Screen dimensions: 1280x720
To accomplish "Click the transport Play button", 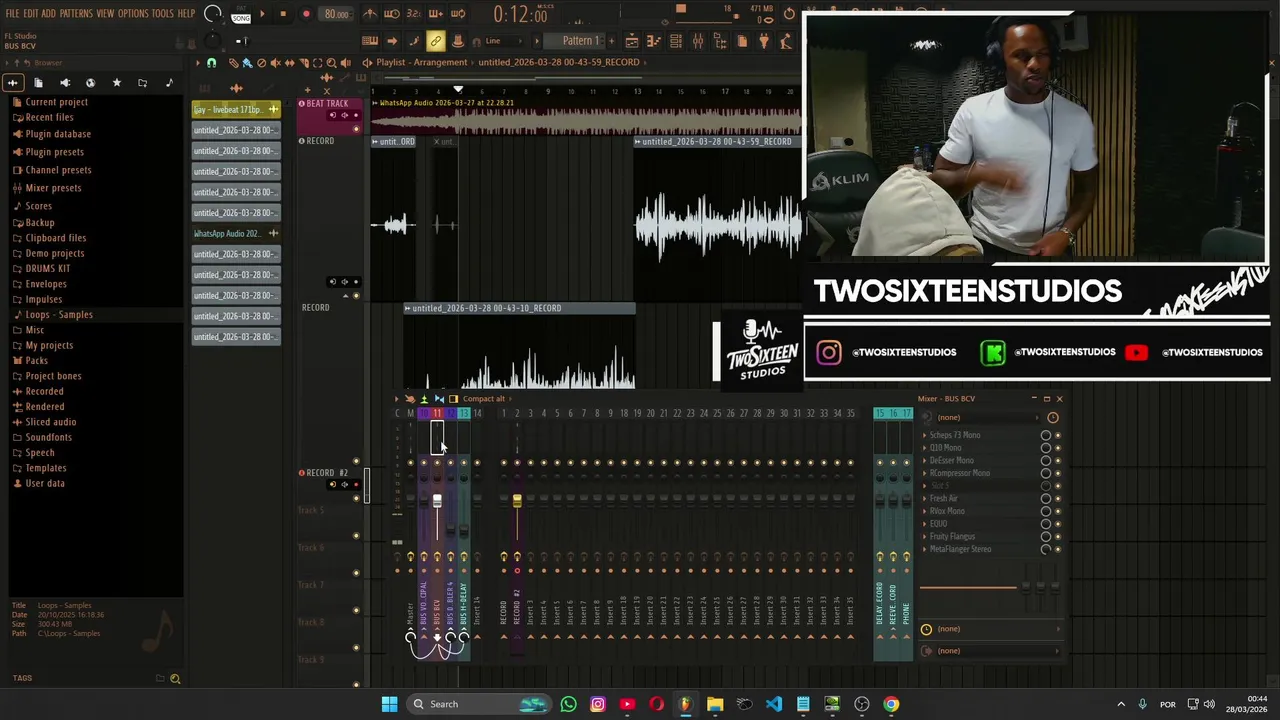I will click(x=262, y=14).
